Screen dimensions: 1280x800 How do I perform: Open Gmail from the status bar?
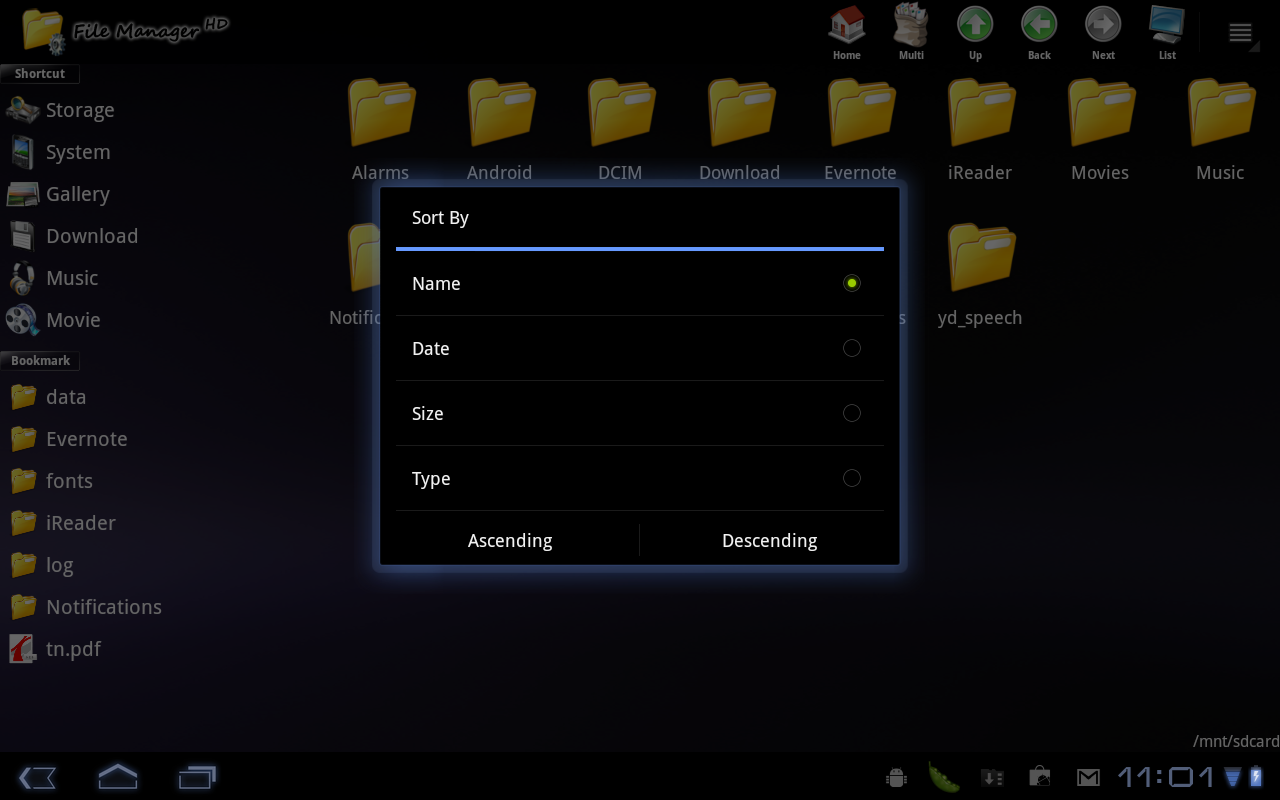[1087, 776]
